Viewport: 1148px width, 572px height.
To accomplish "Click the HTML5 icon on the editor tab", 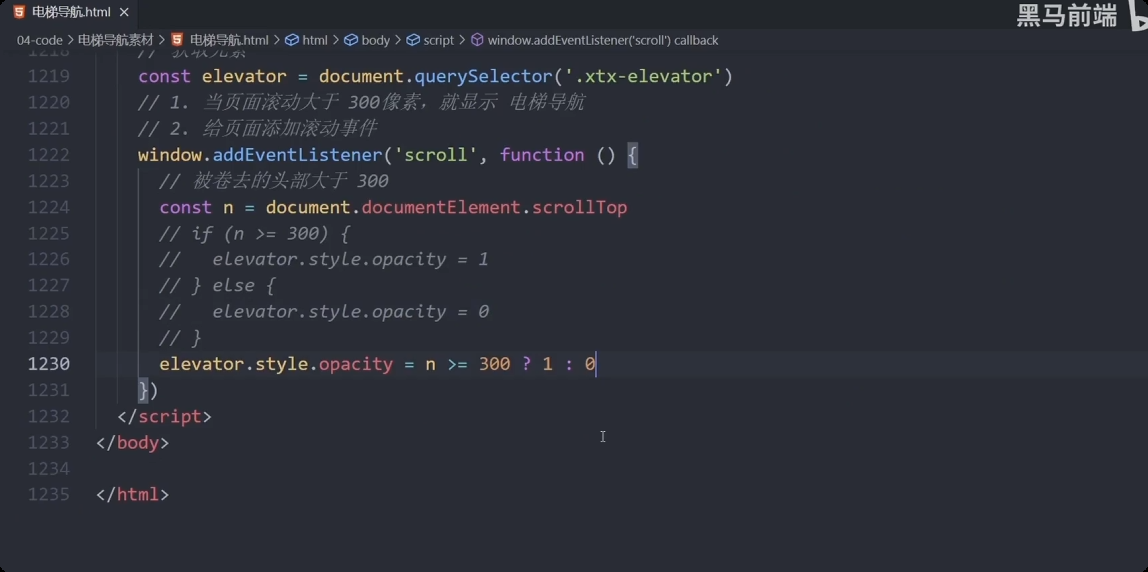I will click(x=19, y=12).
